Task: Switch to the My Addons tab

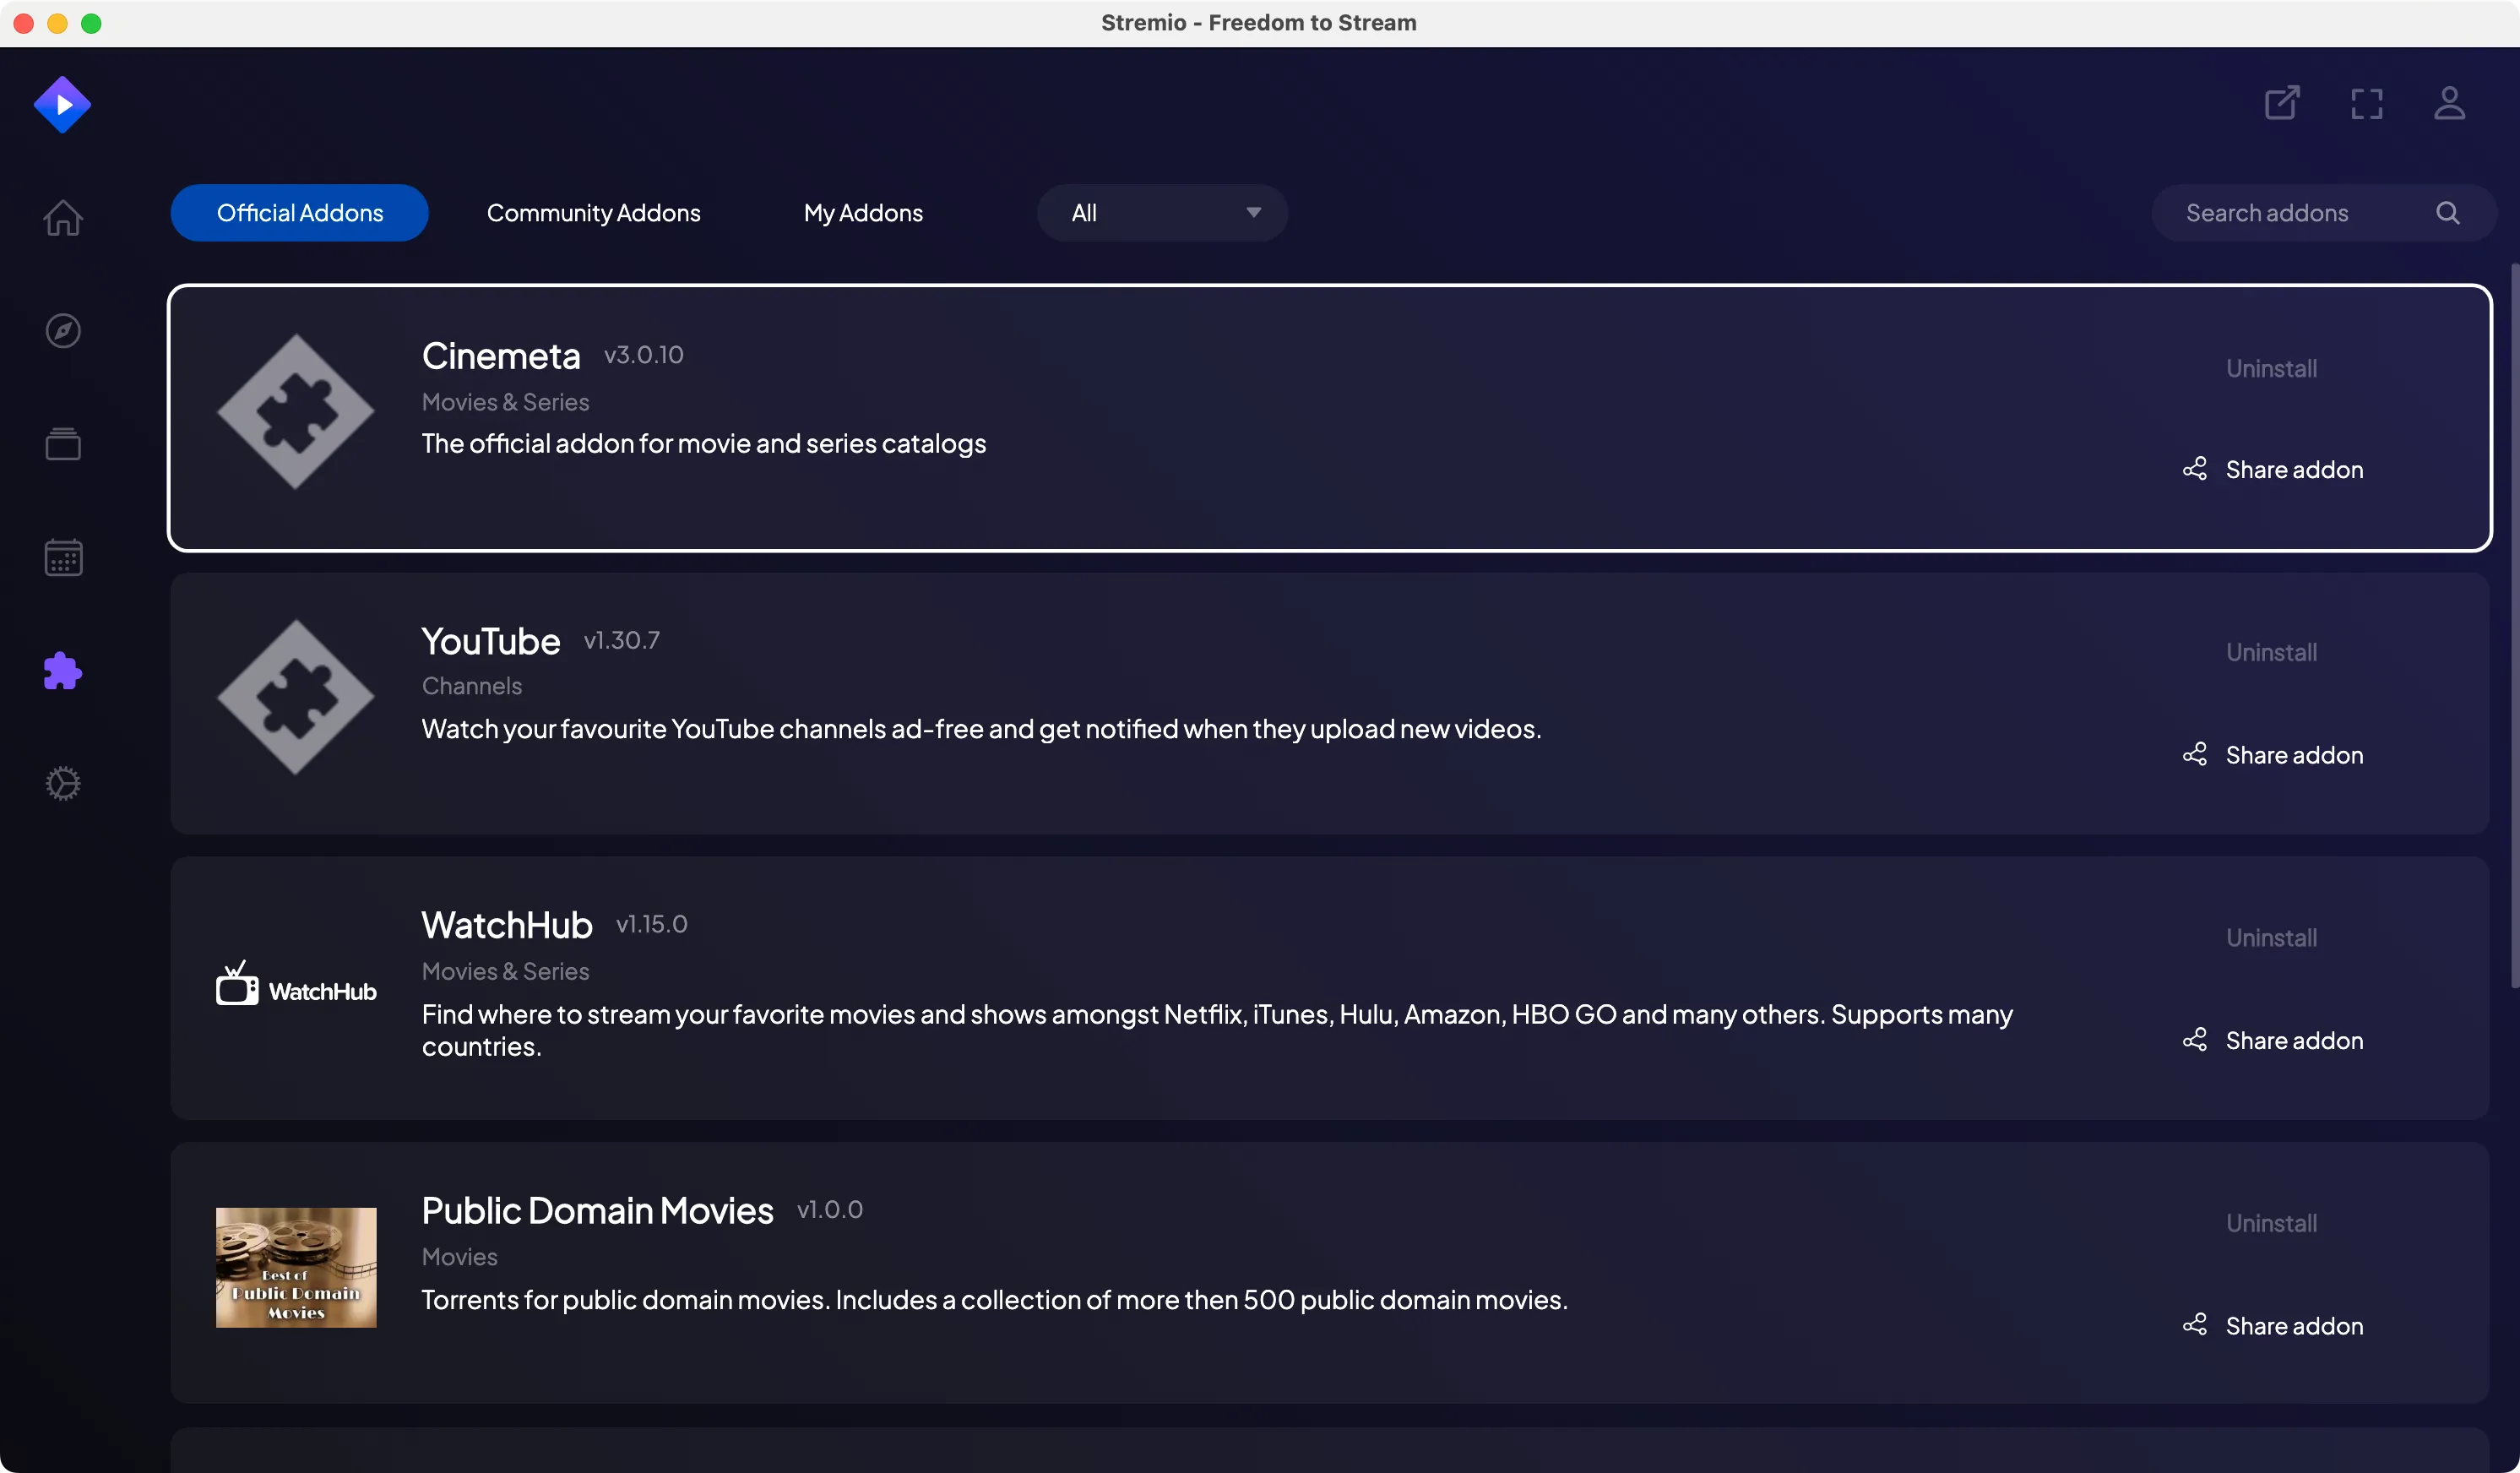Action: pyautogui.click(x=862, y=212)
